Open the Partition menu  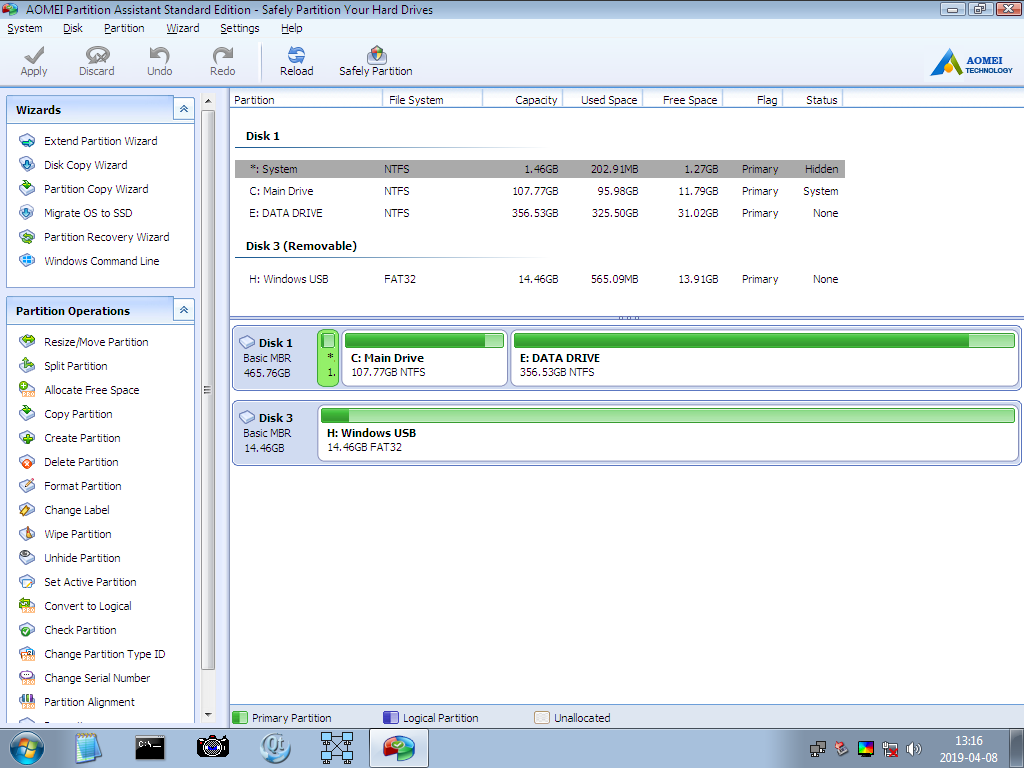(x=124, y=28)
